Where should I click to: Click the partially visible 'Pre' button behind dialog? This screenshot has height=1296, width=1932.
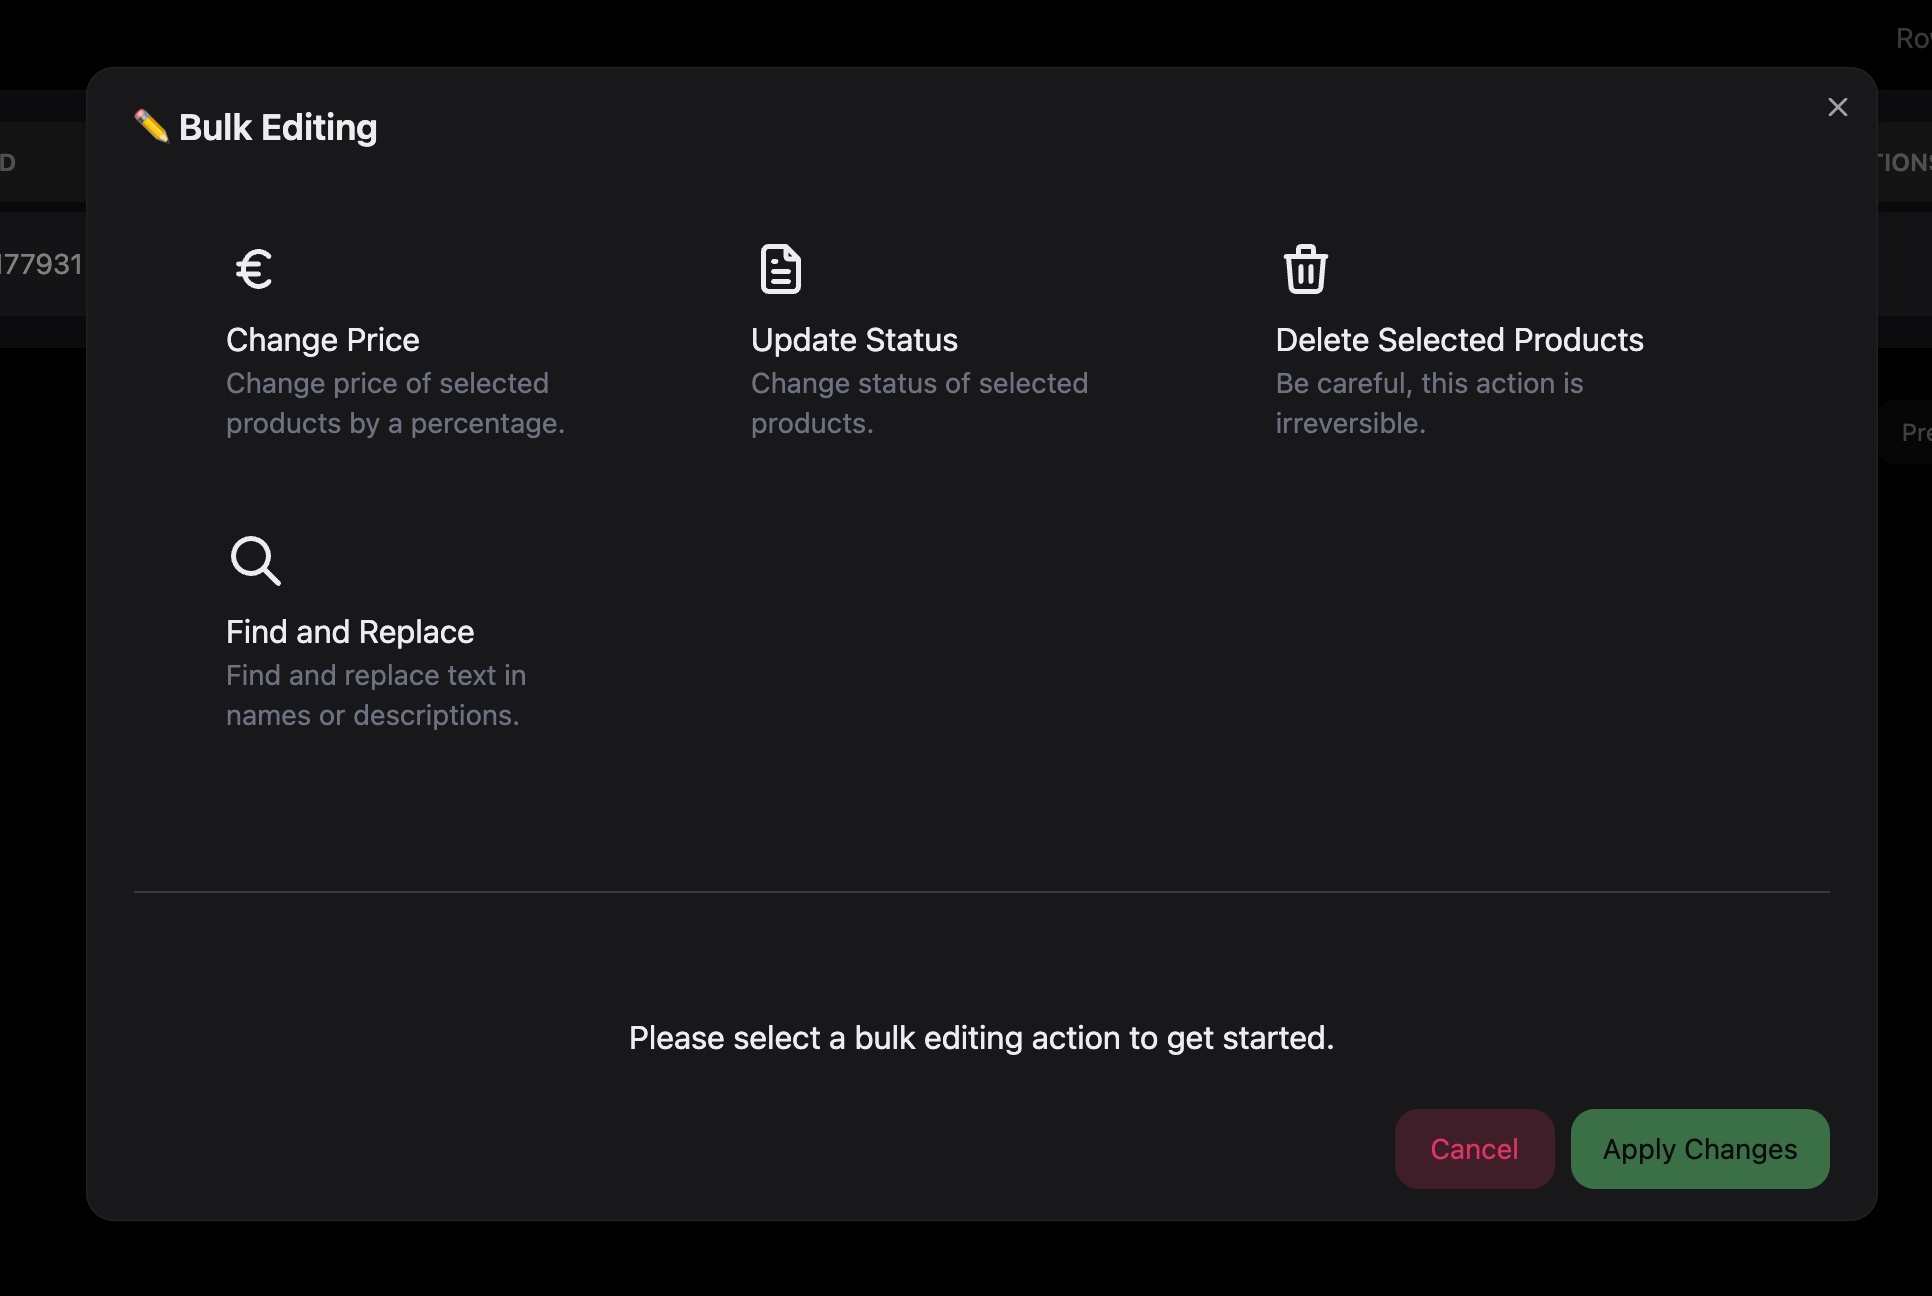[x=1911, y=432]
